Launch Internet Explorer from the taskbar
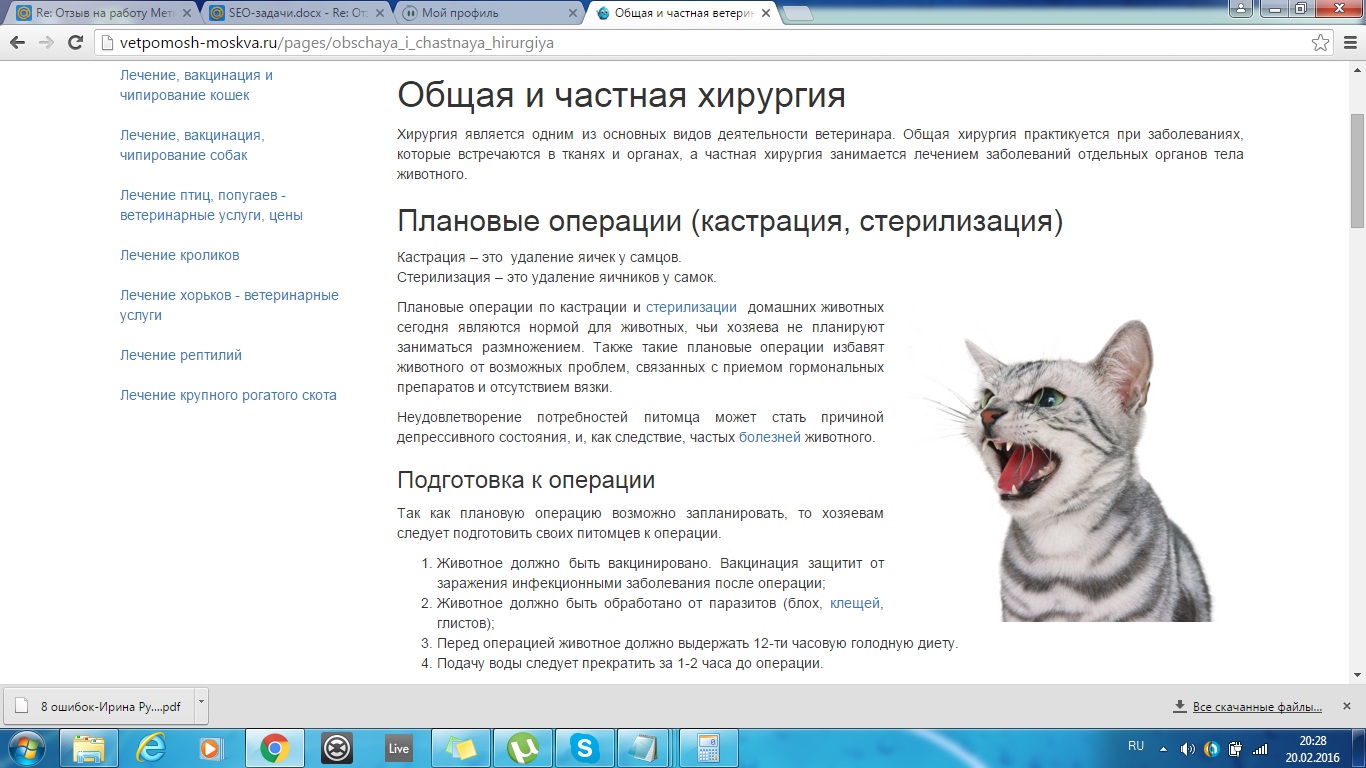The image size is (1366, 768). coord(151,748)
